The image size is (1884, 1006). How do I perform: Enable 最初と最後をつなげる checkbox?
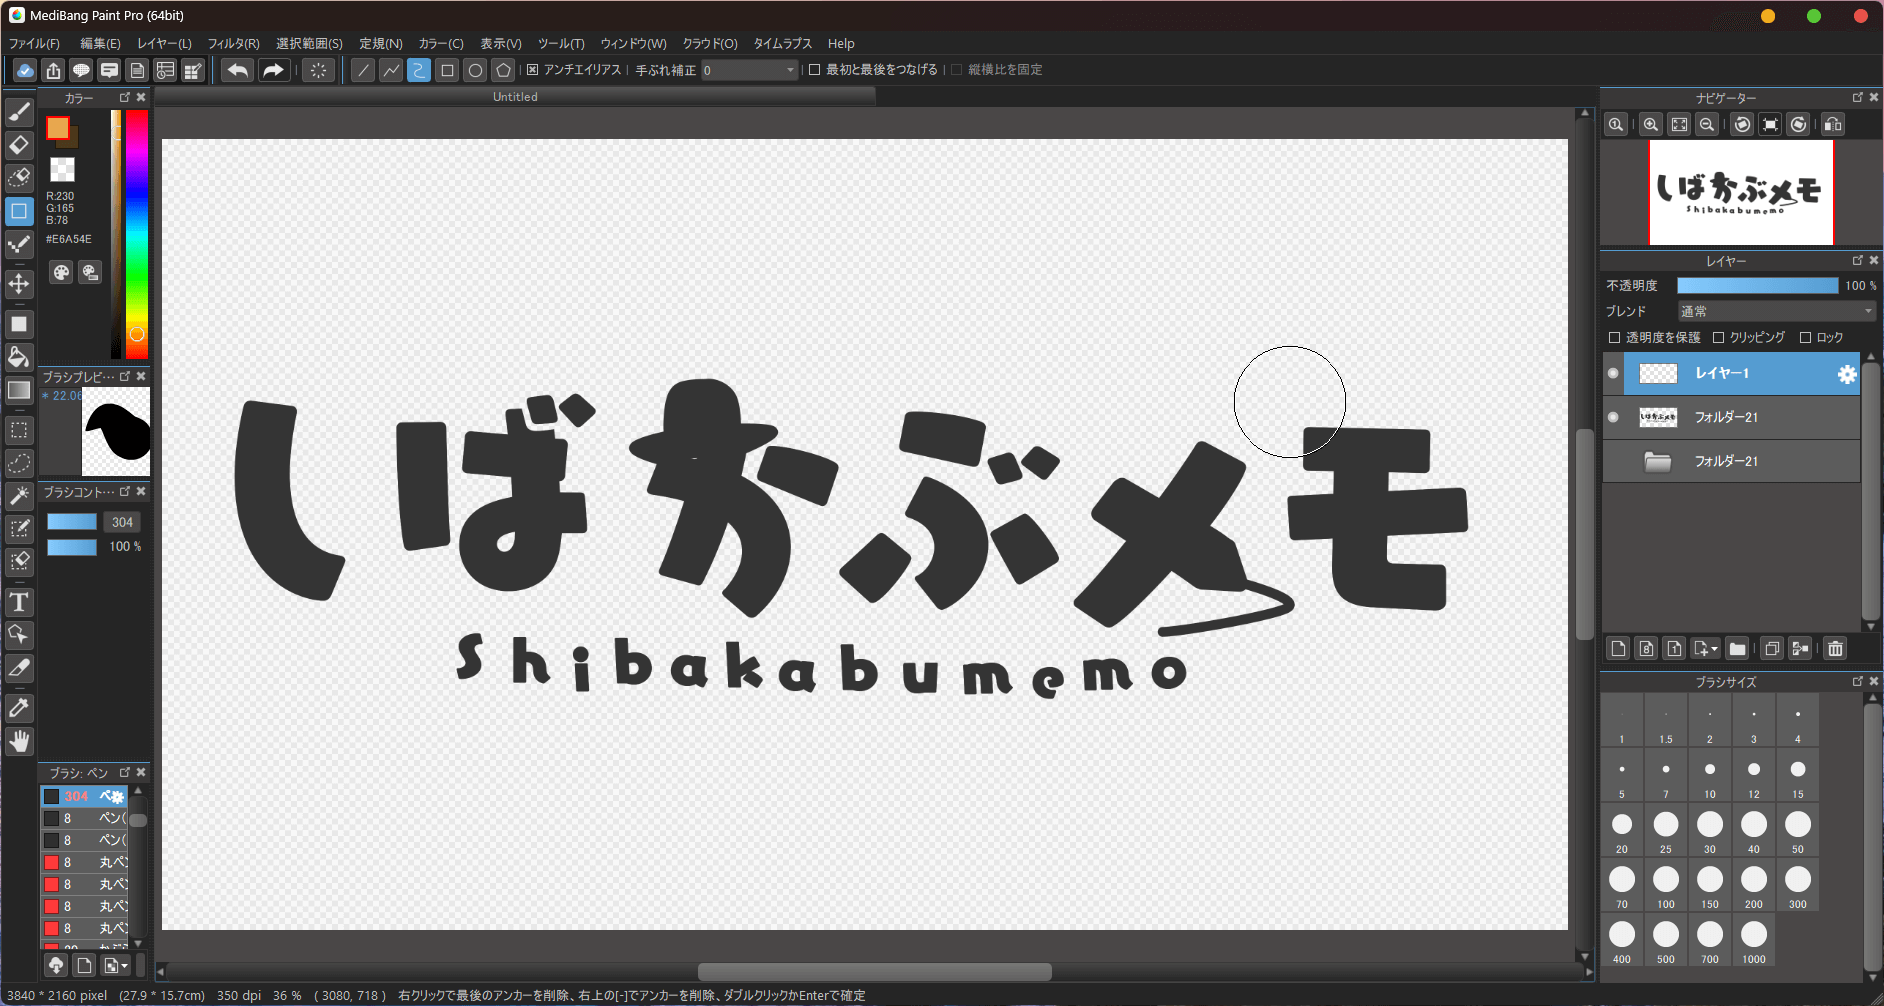tap(814, 70)
